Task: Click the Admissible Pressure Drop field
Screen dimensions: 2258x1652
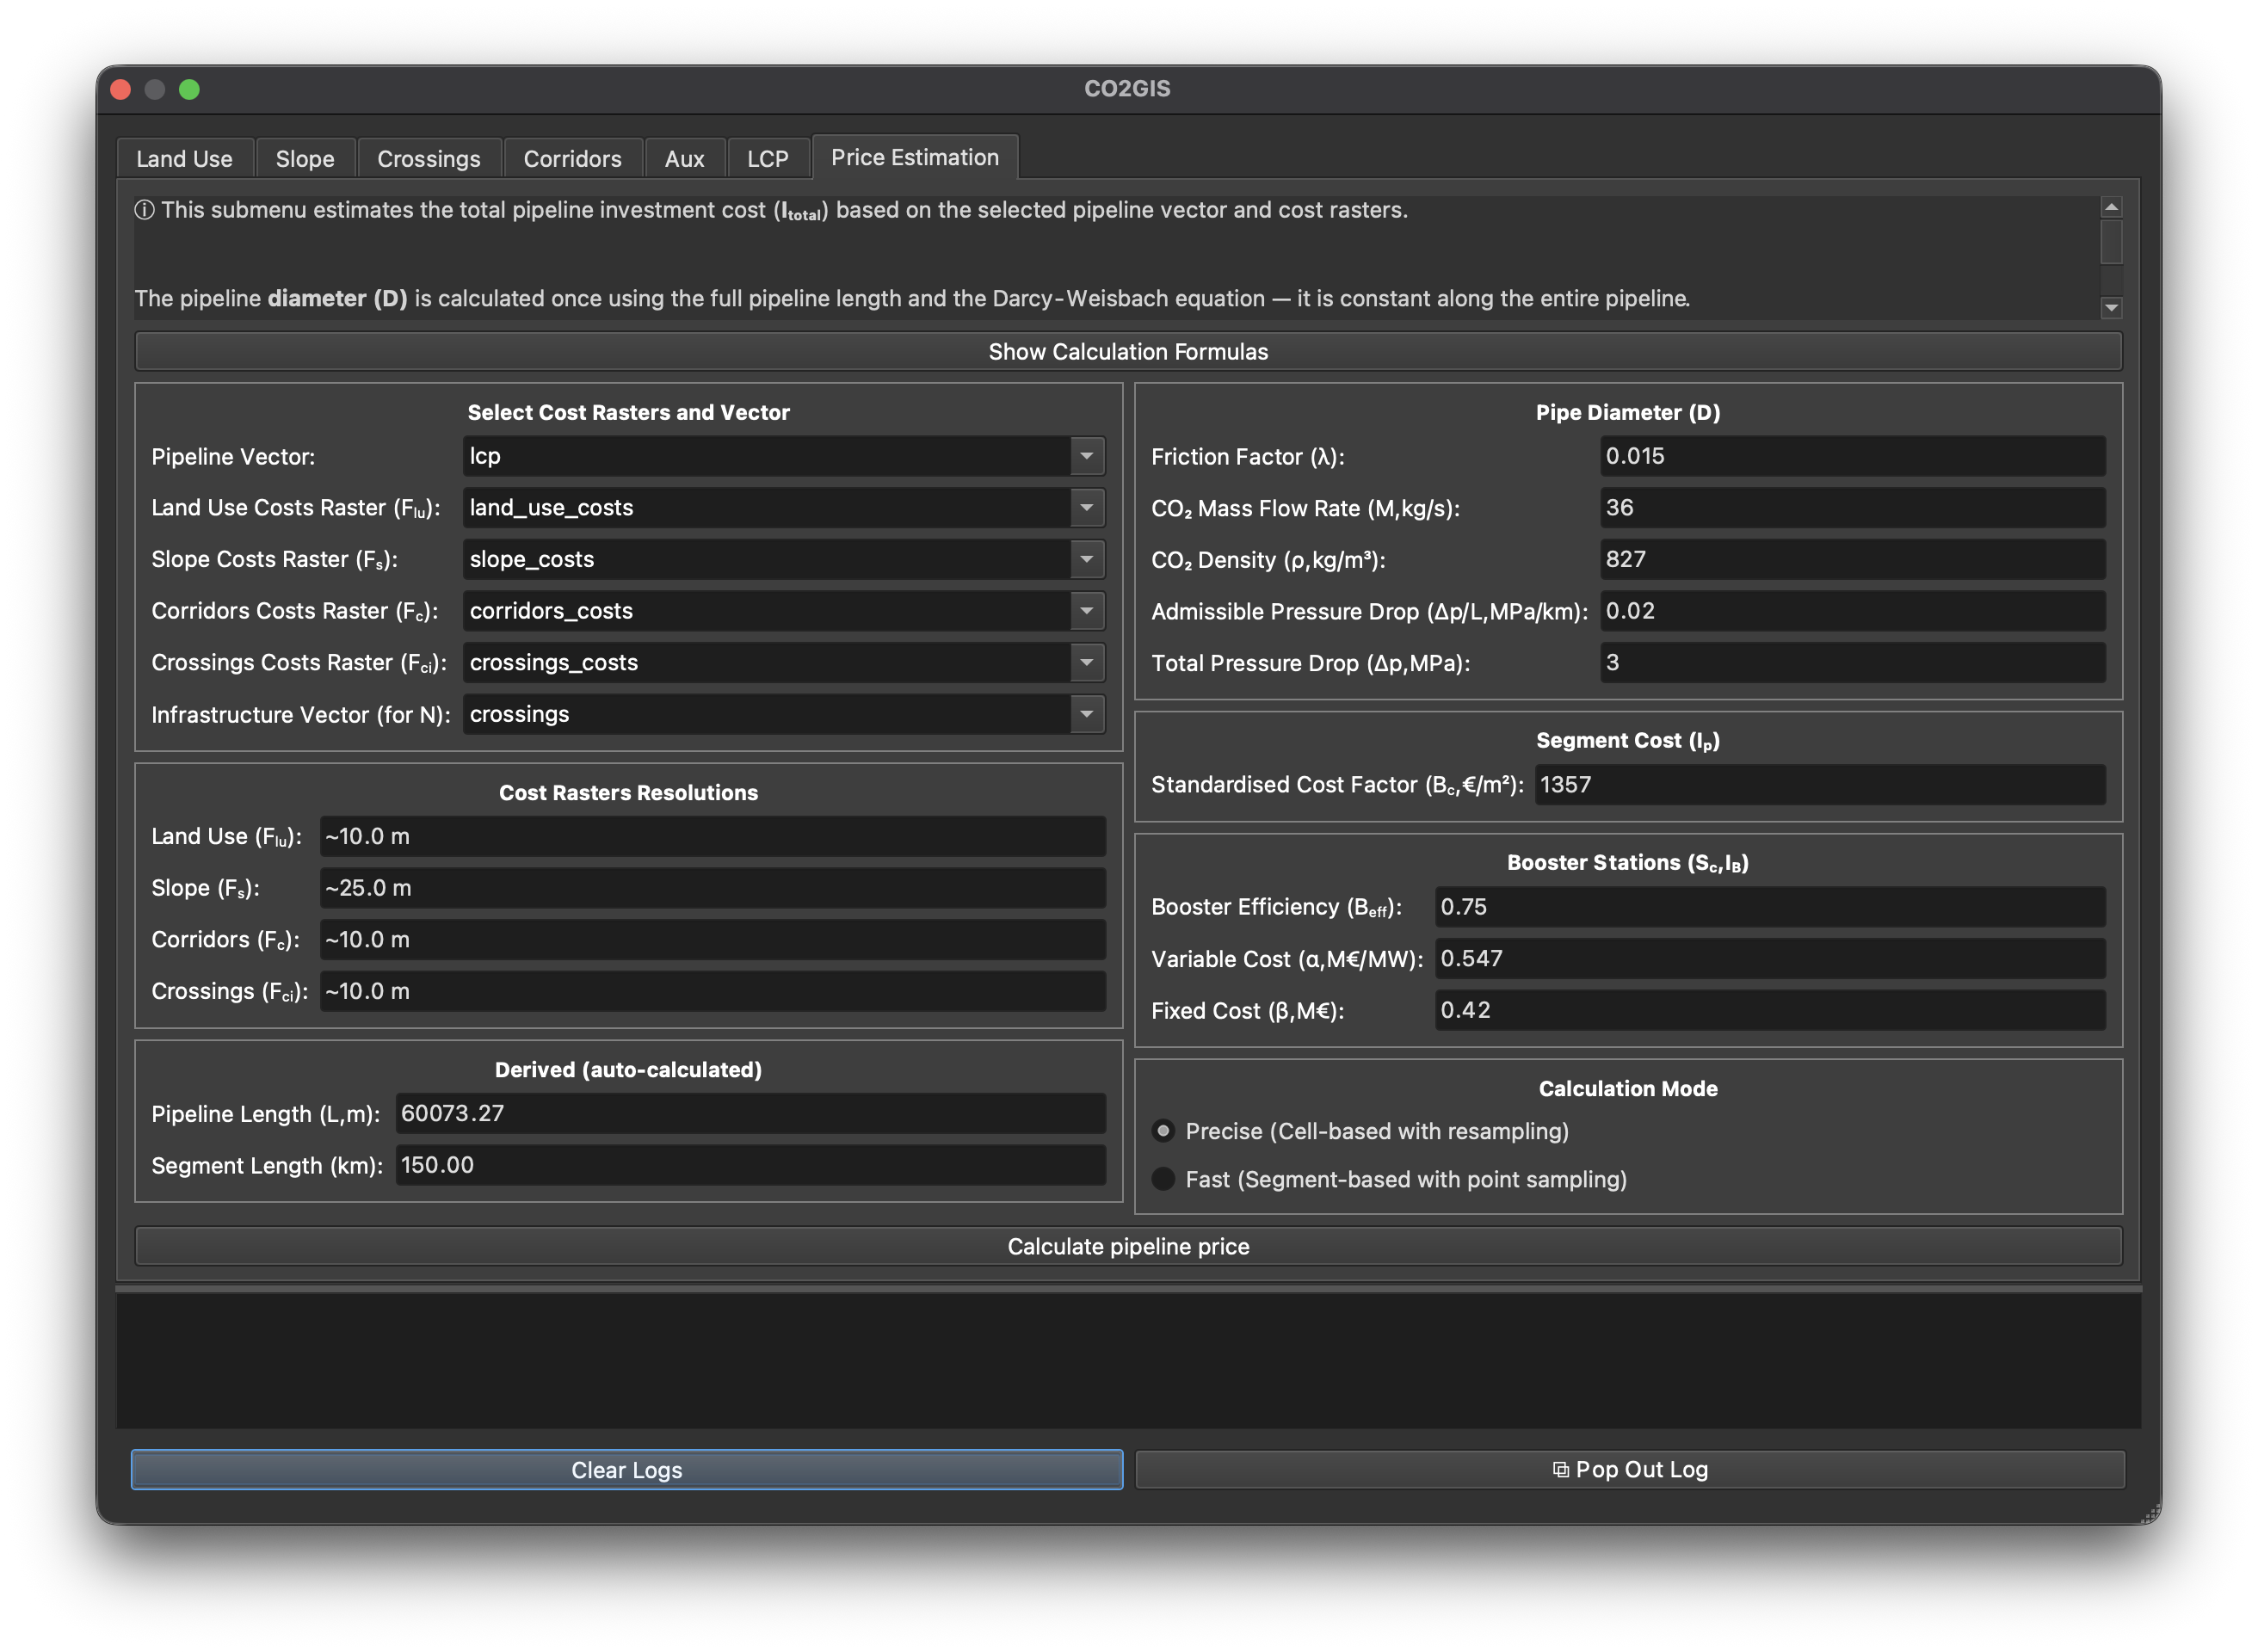Action: [1852, 611]
